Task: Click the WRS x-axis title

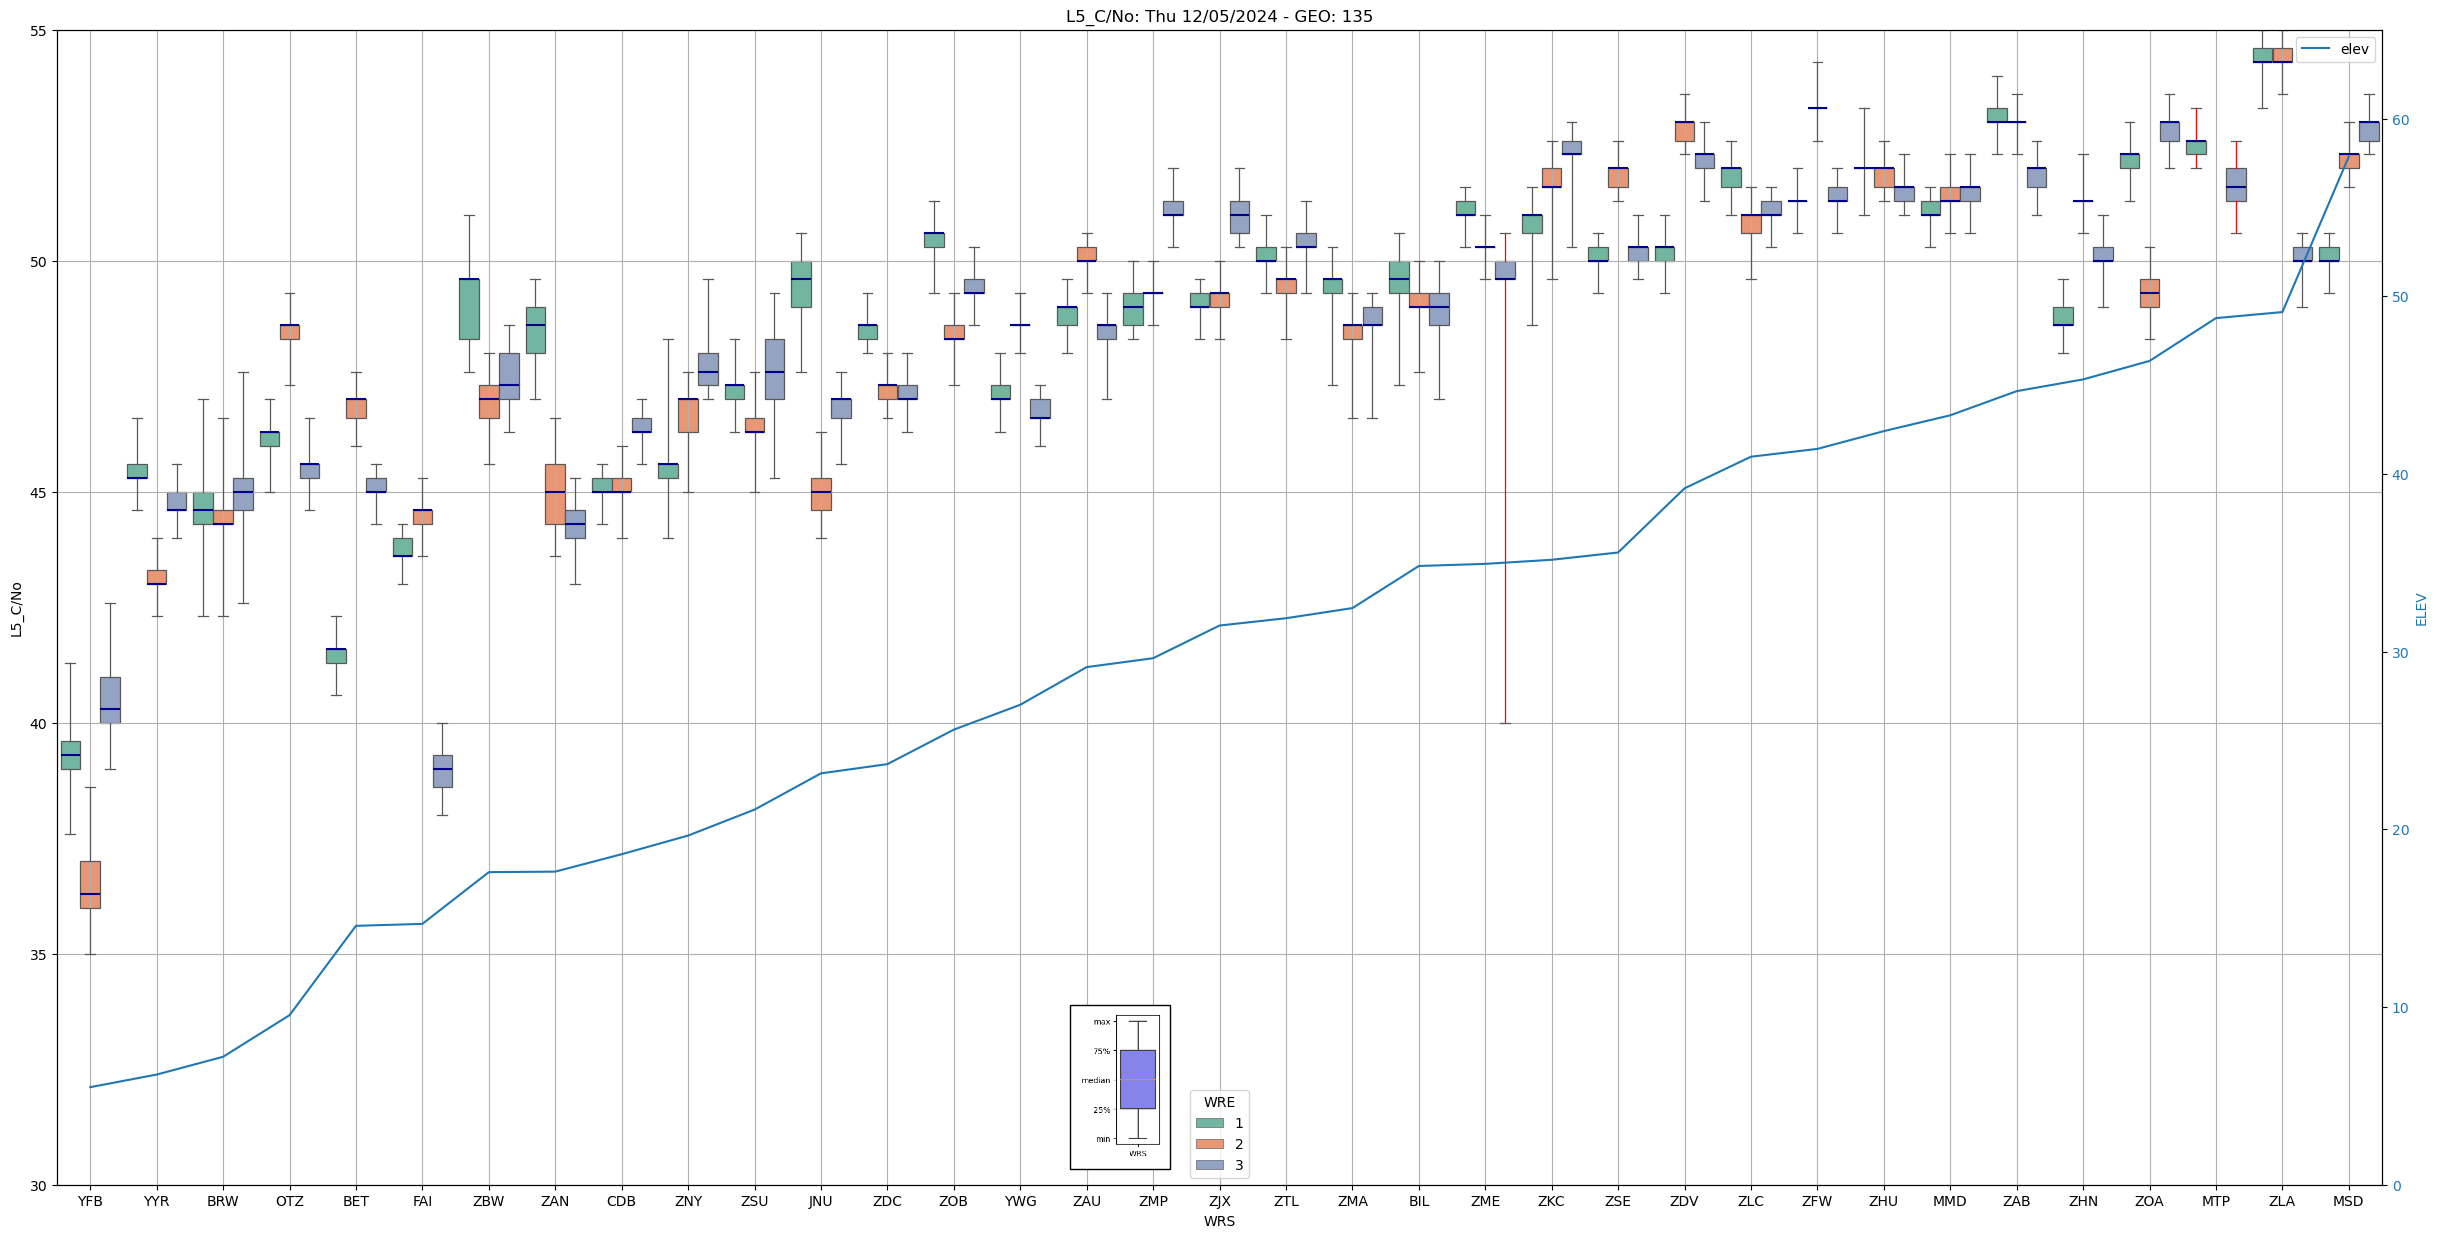Action: click(1219, 1221)
